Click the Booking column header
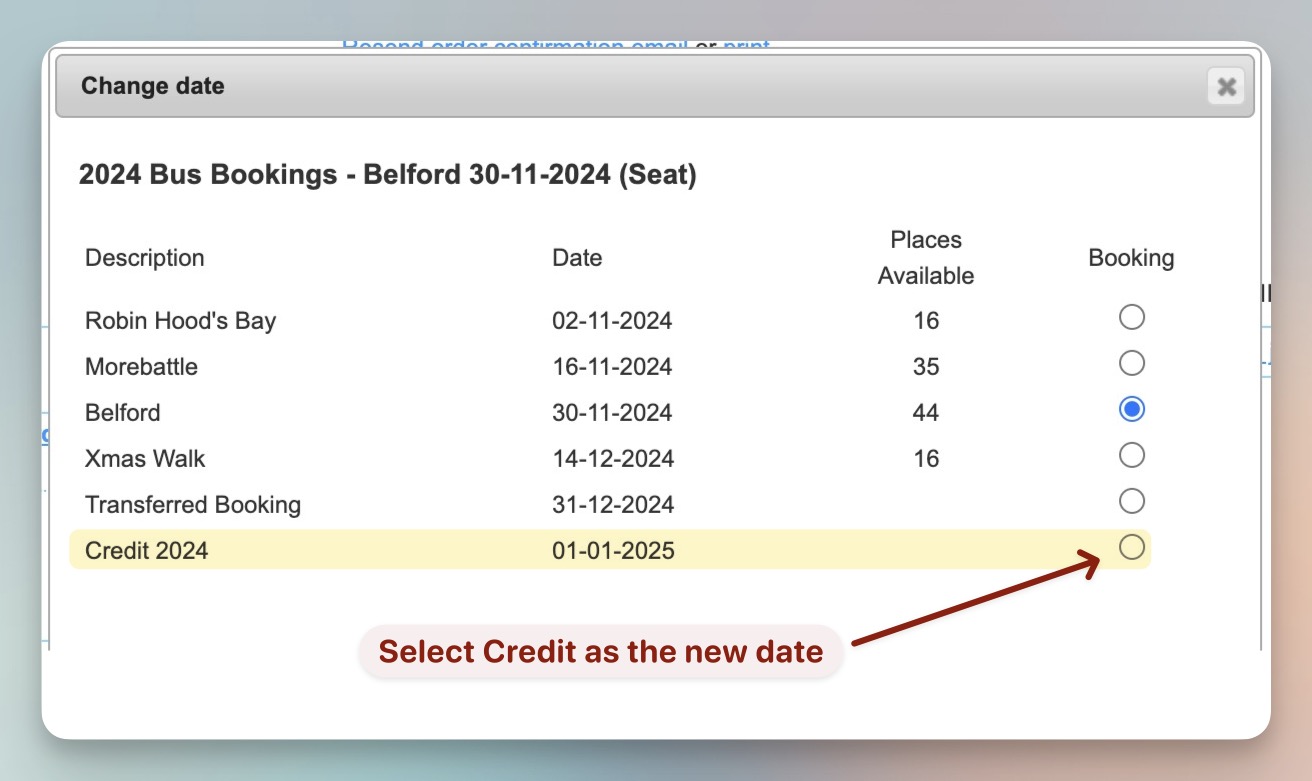This screenshot has width=1312, height=781. (1131, 258)
